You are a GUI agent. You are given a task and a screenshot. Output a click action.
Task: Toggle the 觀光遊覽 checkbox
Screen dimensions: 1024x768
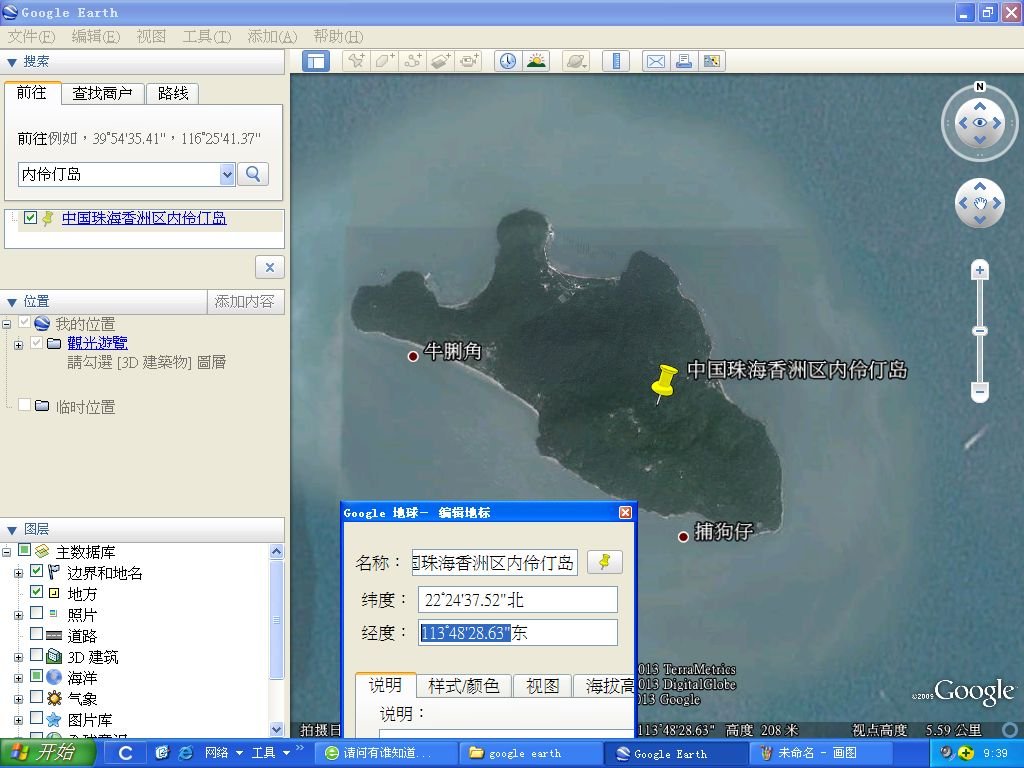37,342
